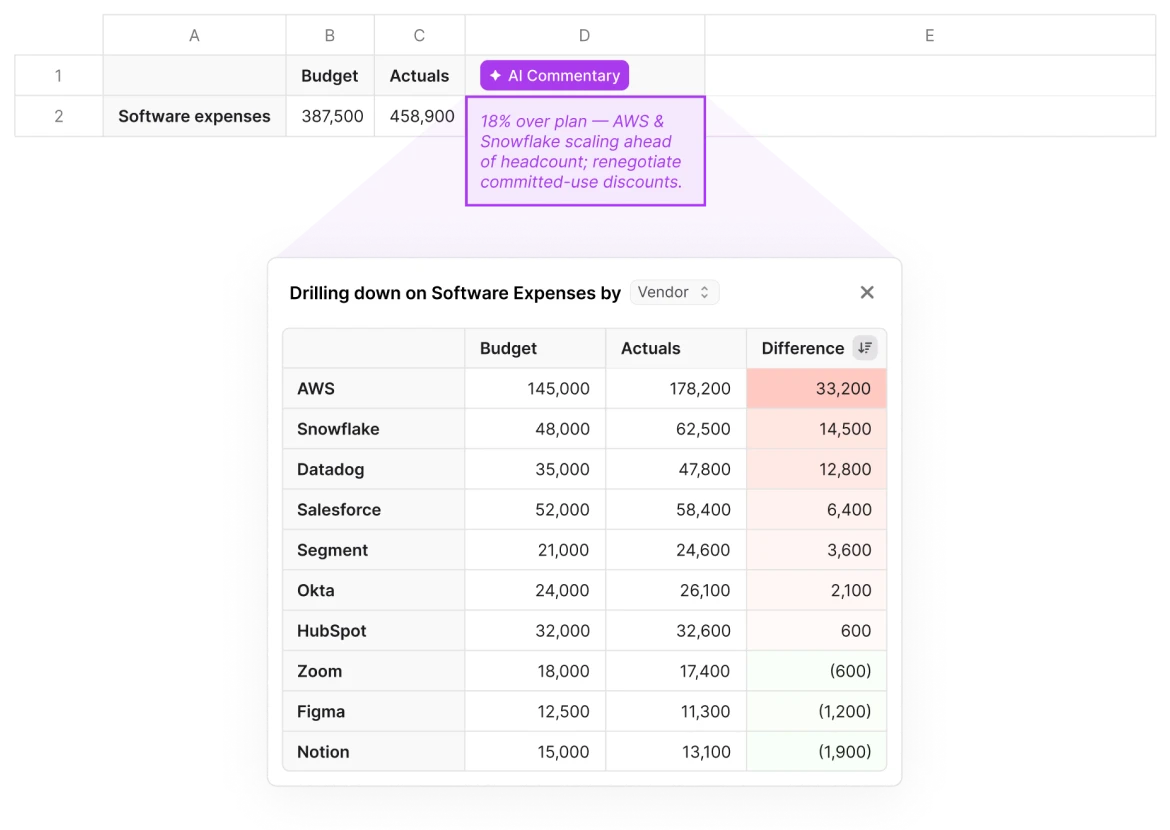Click the Software expenses cell
The image size is (1170, 830).
pyautogui.click(x=194, y=116)
